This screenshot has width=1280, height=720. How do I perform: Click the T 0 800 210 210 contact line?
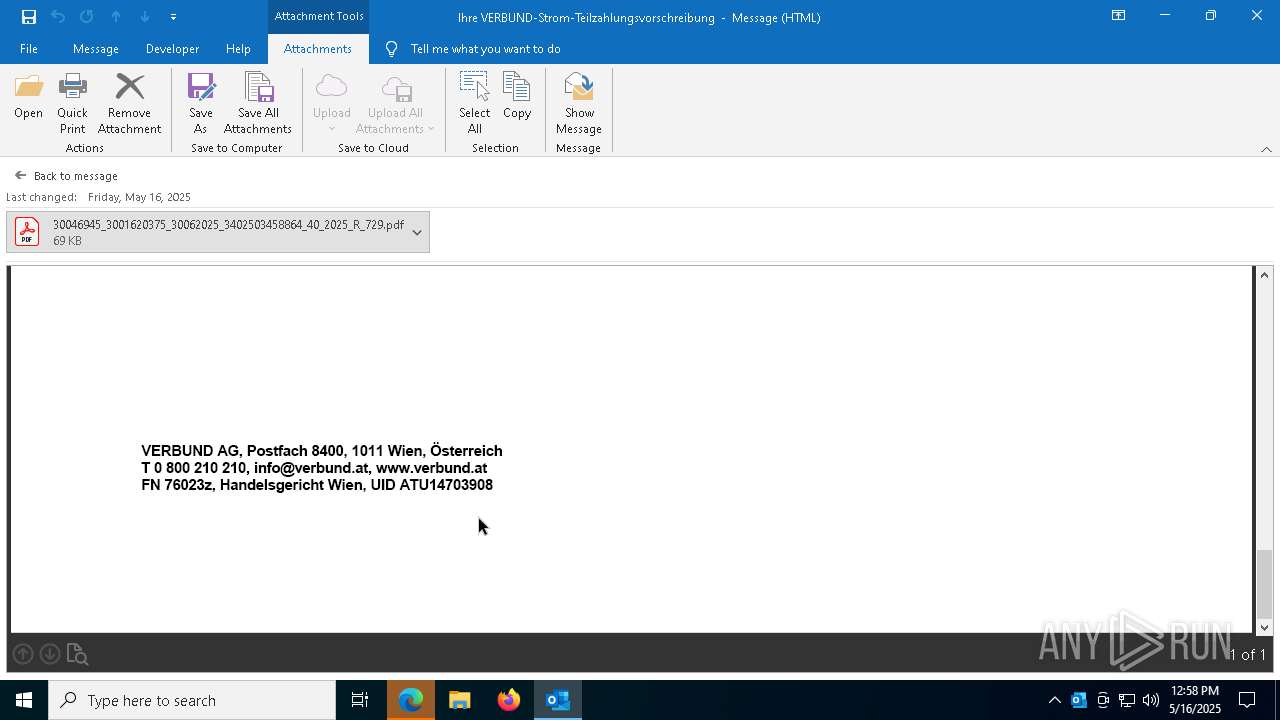click(x=314, y=468)
